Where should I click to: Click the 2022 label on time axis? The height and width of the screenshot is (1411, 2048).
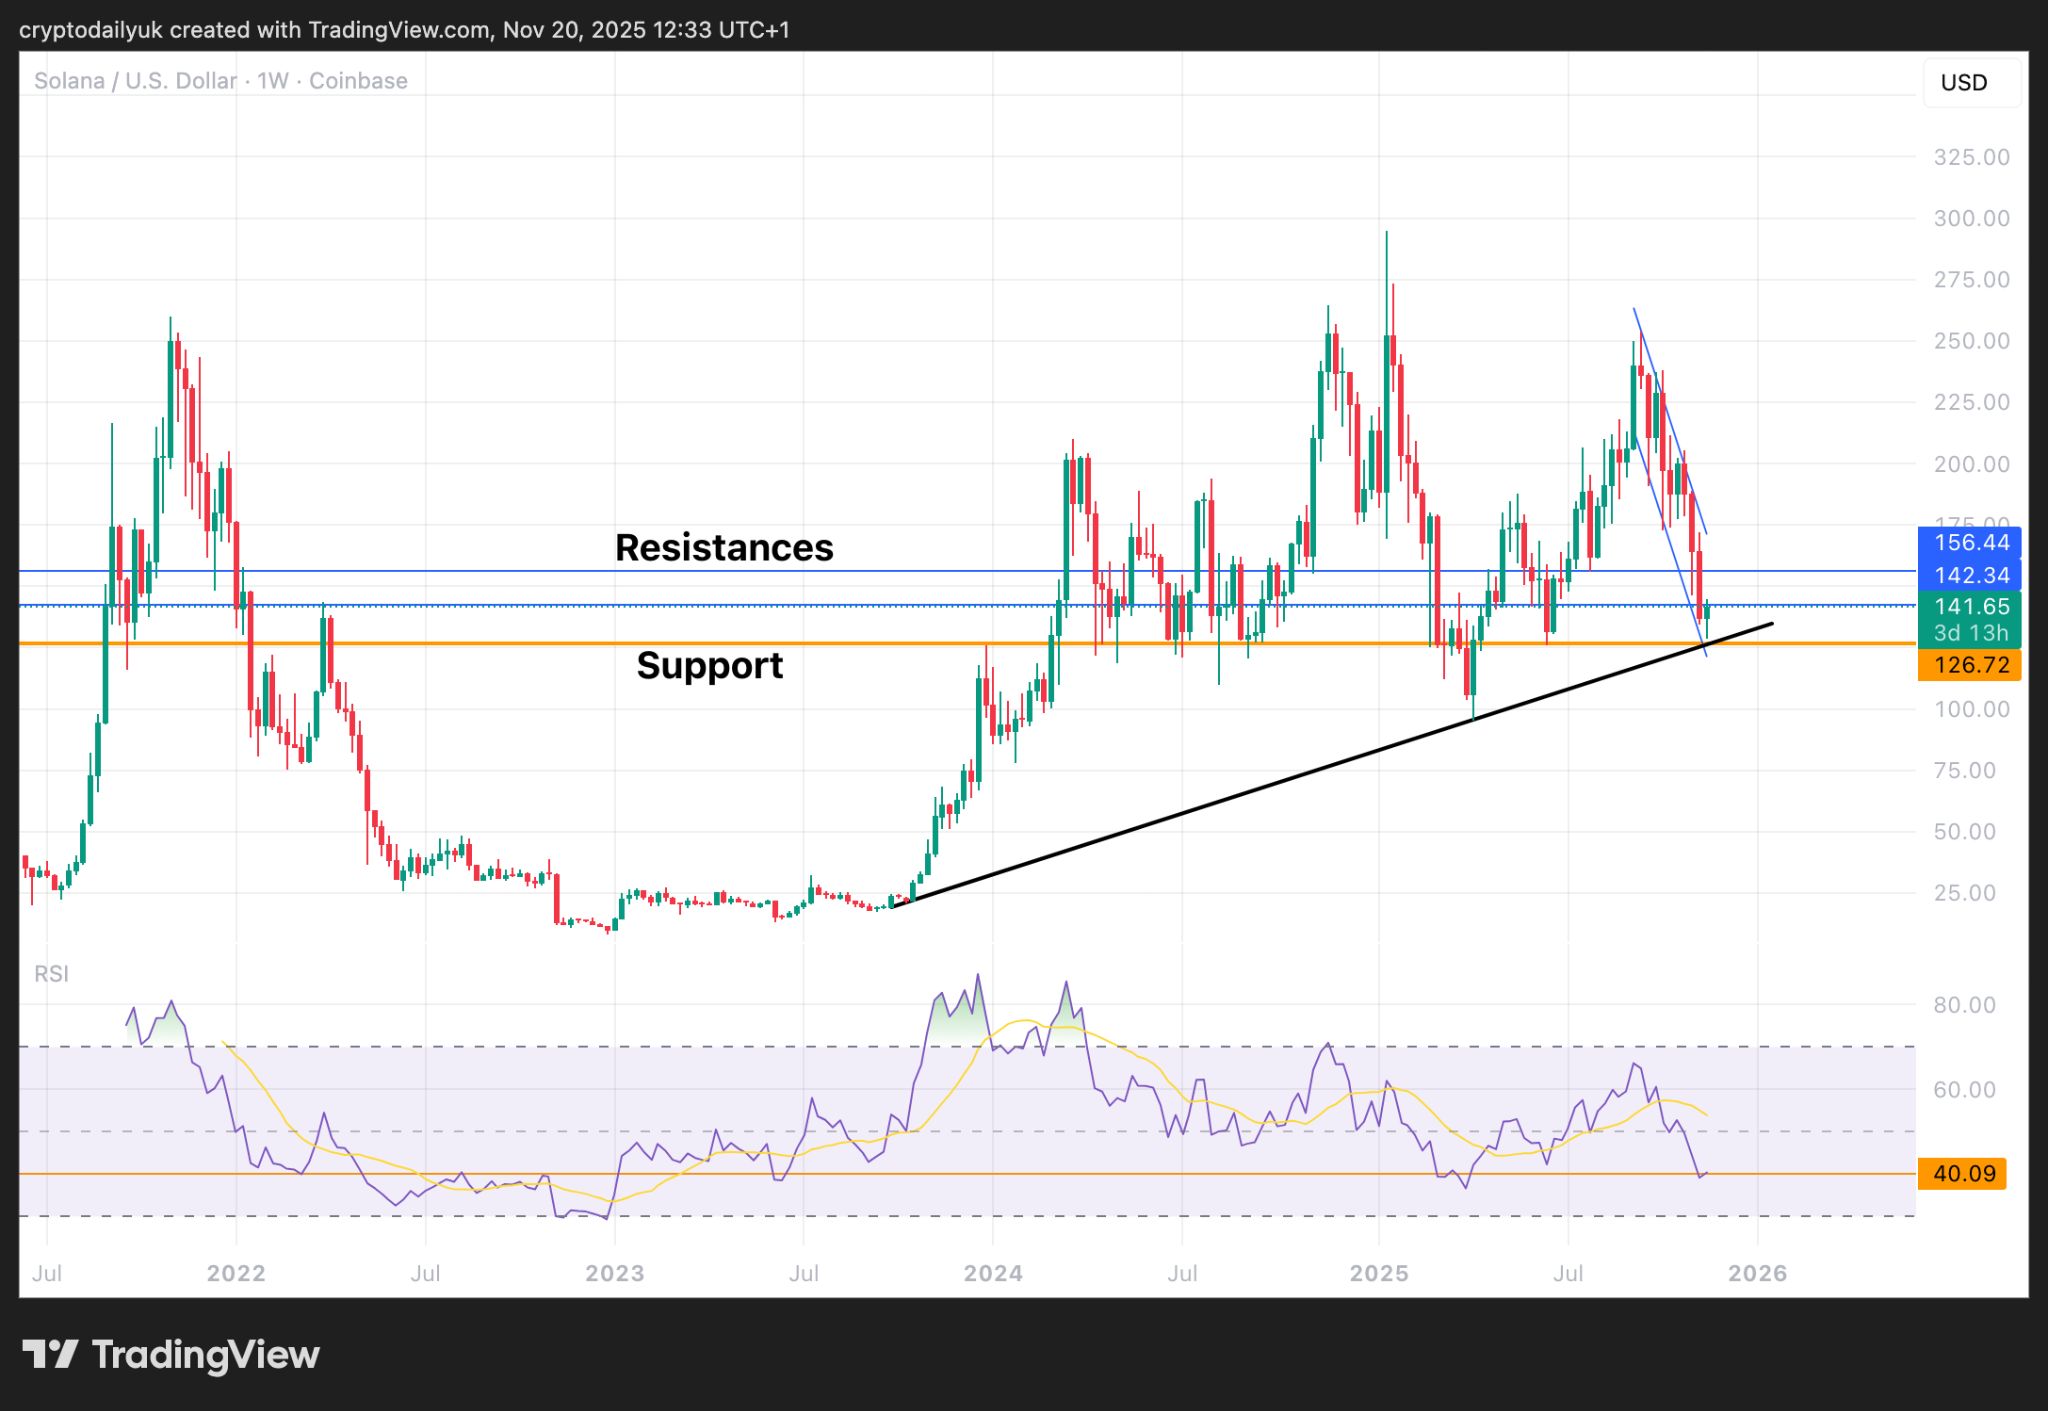[x=236, y=1273]
